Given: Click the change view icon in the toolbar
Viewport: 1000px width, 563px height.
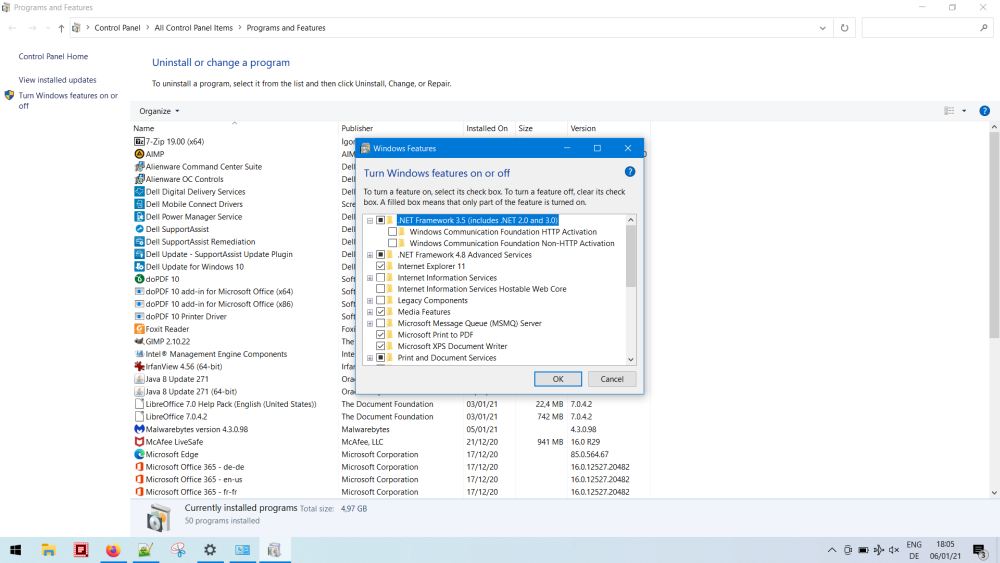Looking at the screenshot, I should [x=949, y=110].
